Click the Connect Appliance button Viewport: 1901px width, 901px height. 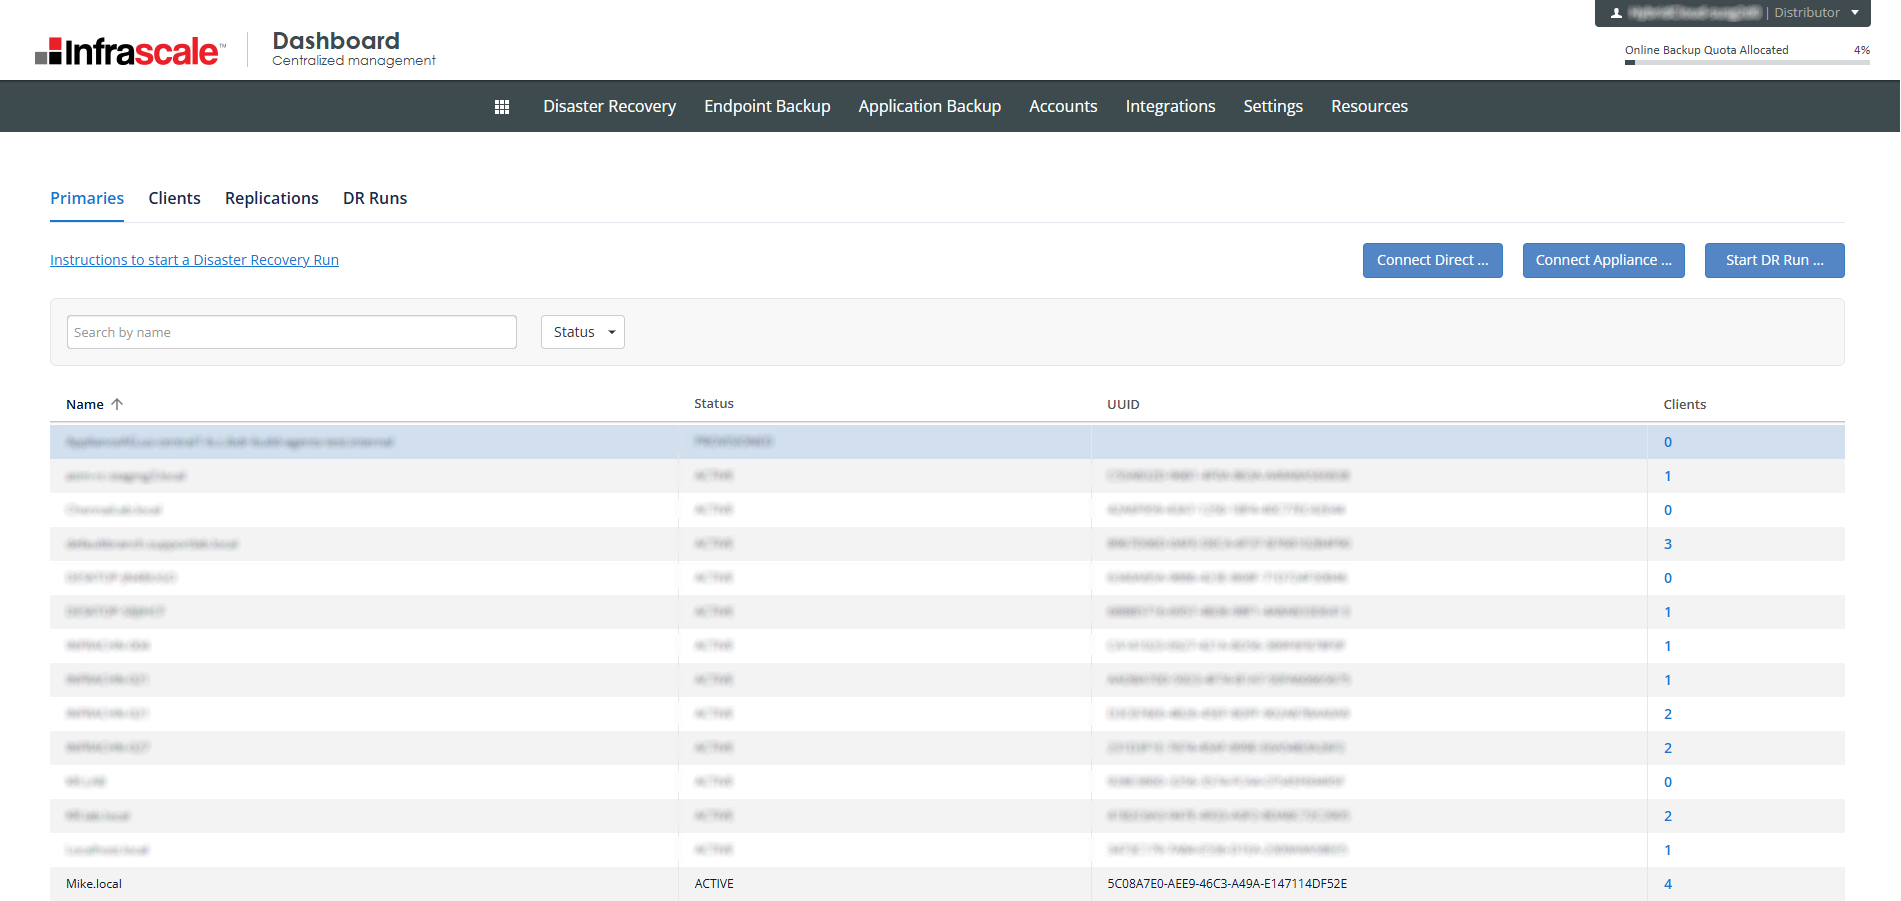point(1603,260)
